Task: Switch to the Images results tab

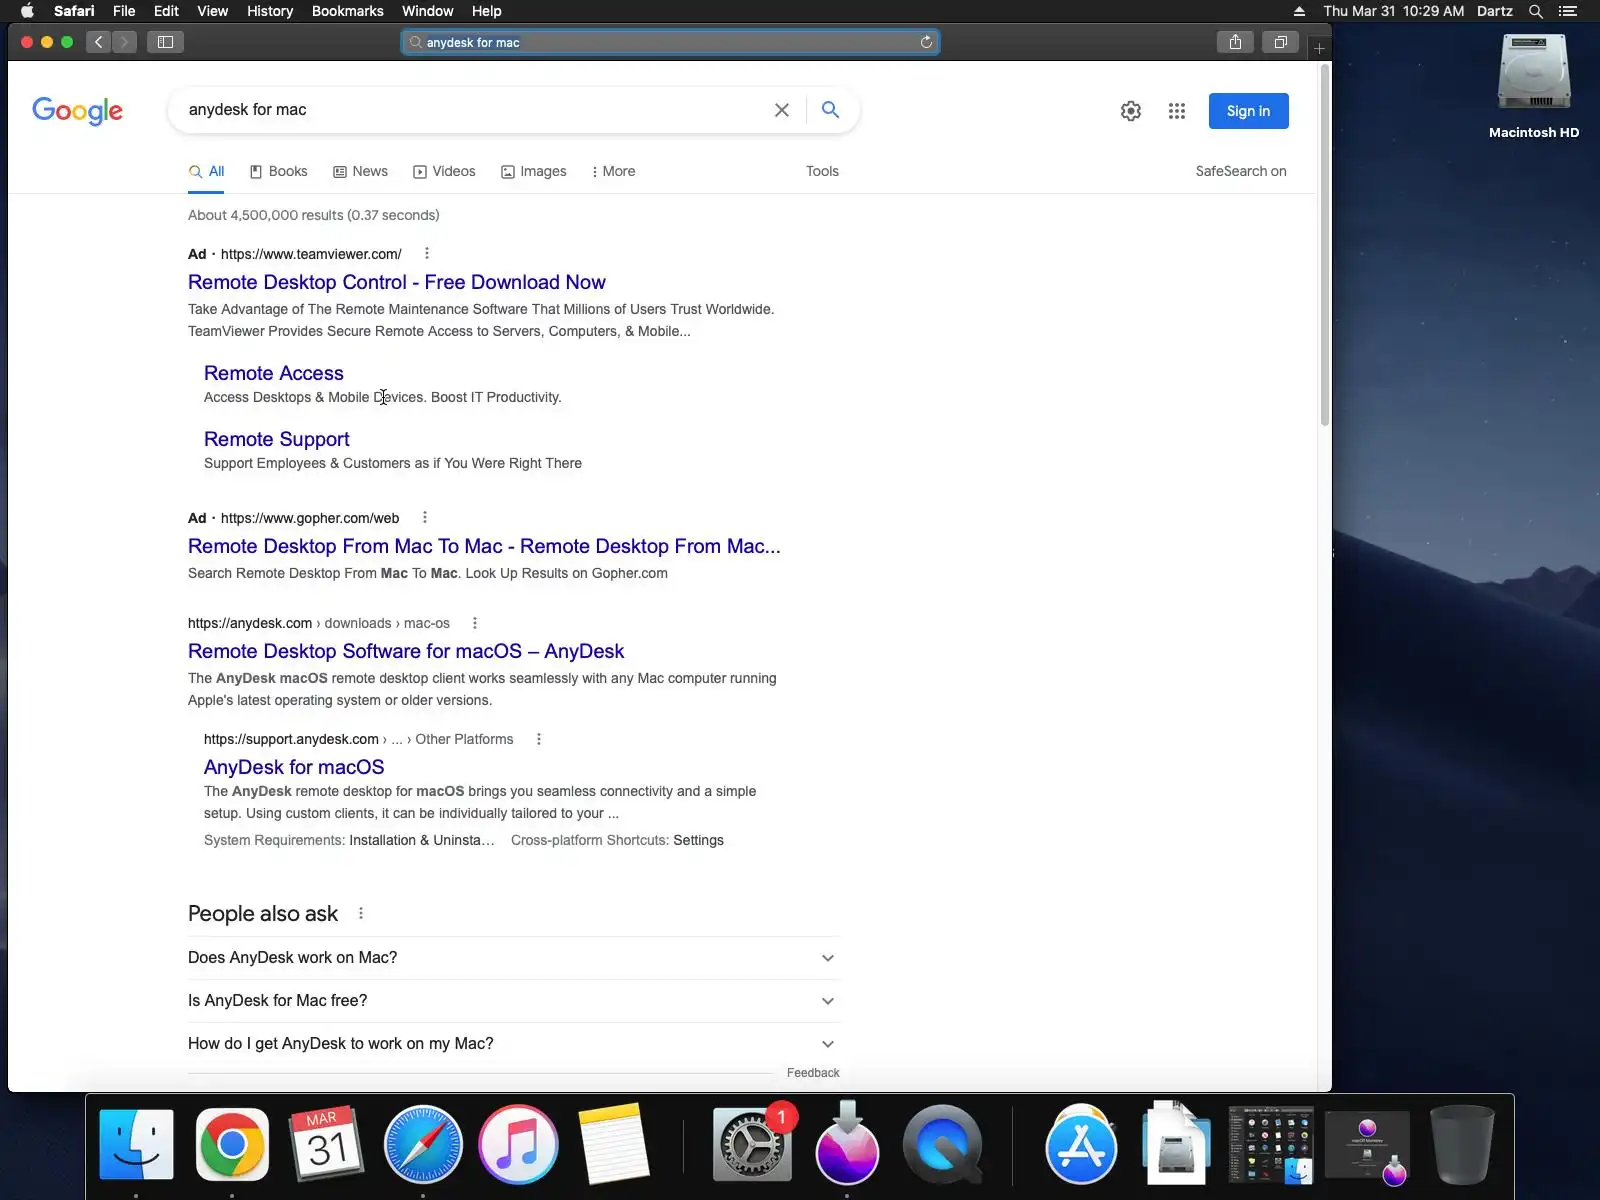Action: pyautogui.click(x=534, y=171)
